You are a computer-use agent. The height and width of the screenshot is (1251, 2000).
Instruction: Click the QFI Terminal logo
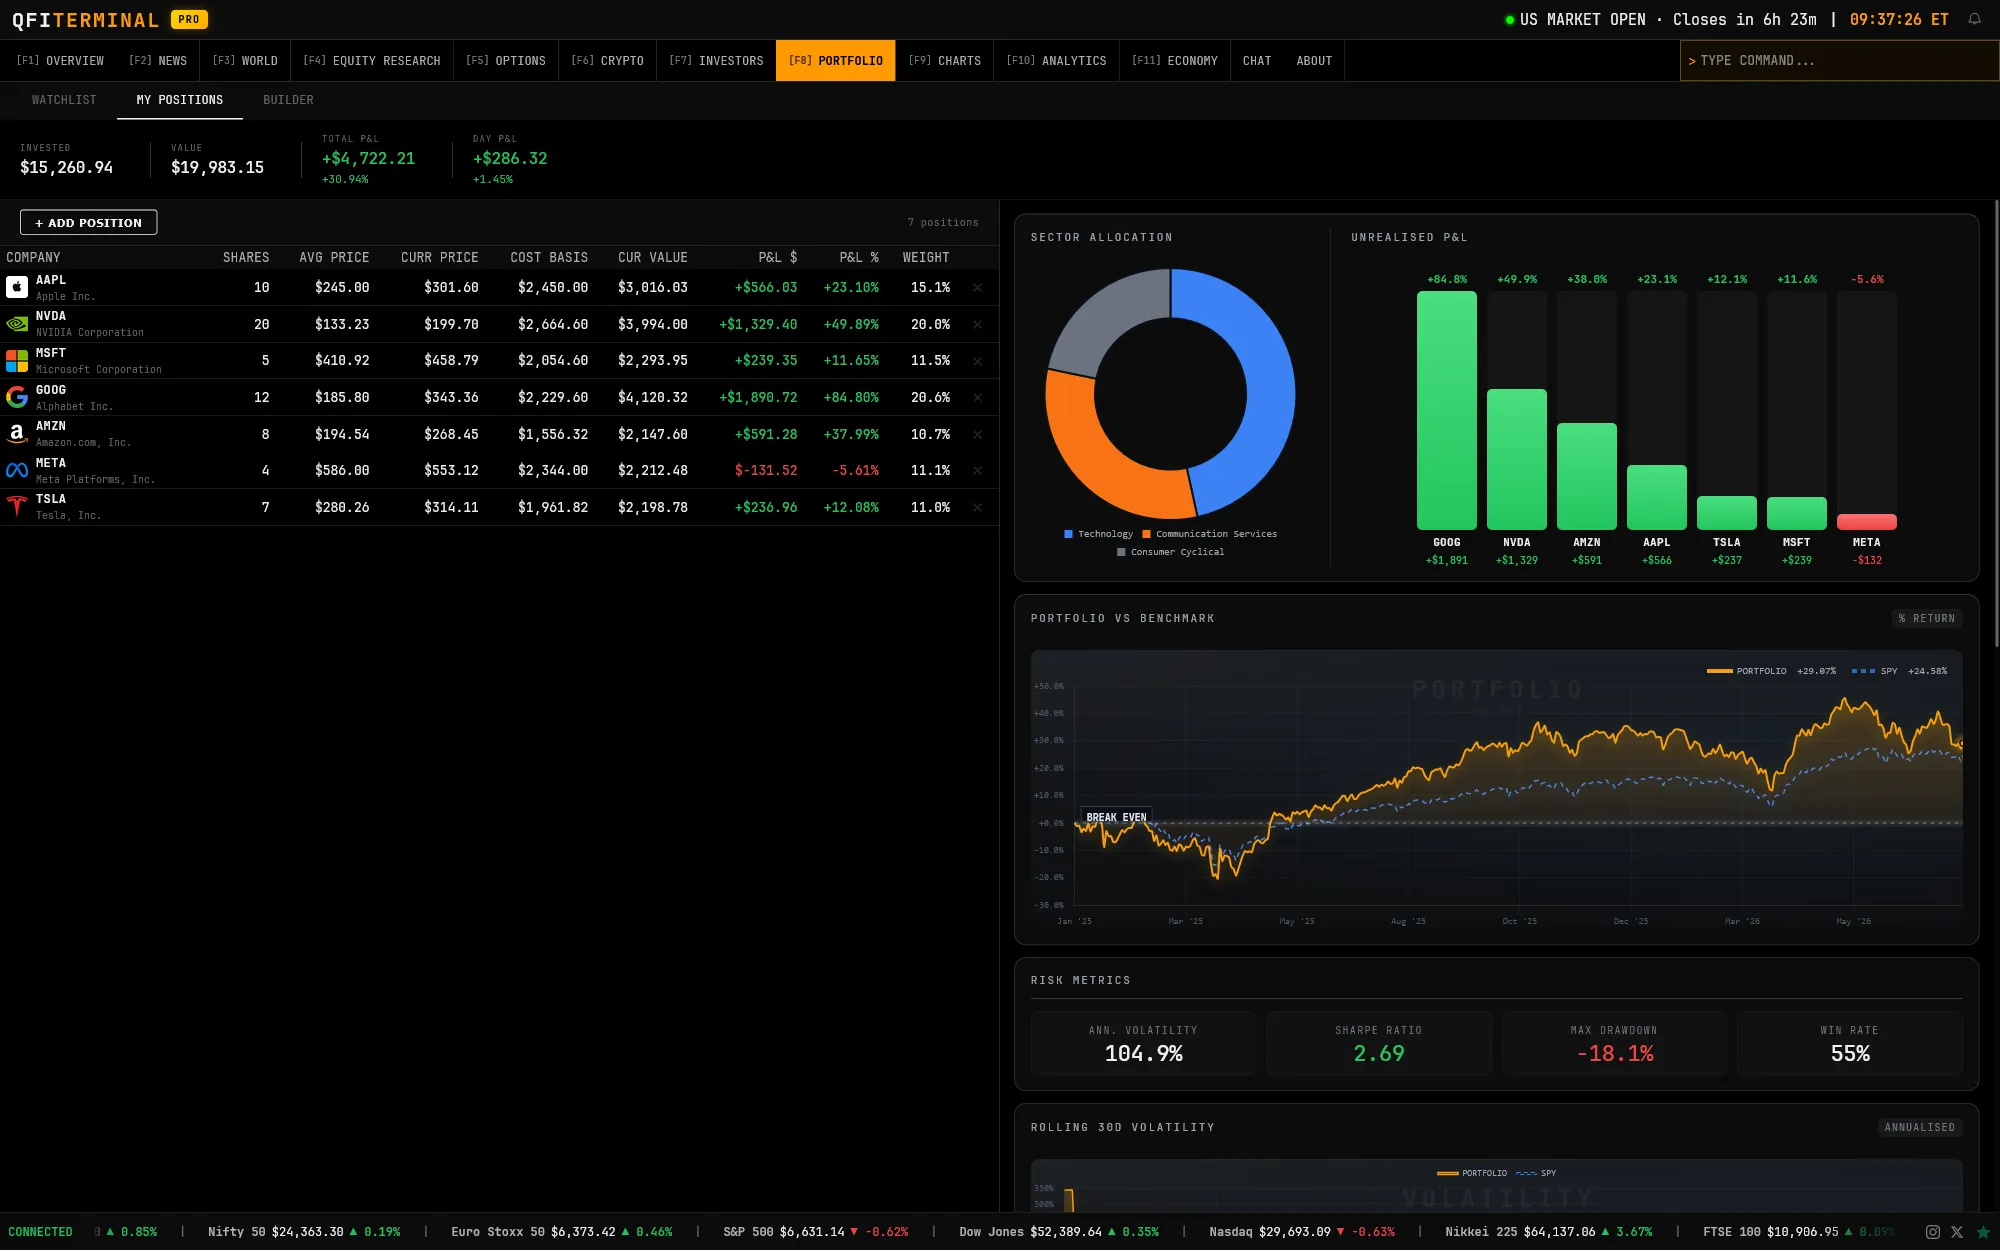(86, 20)
